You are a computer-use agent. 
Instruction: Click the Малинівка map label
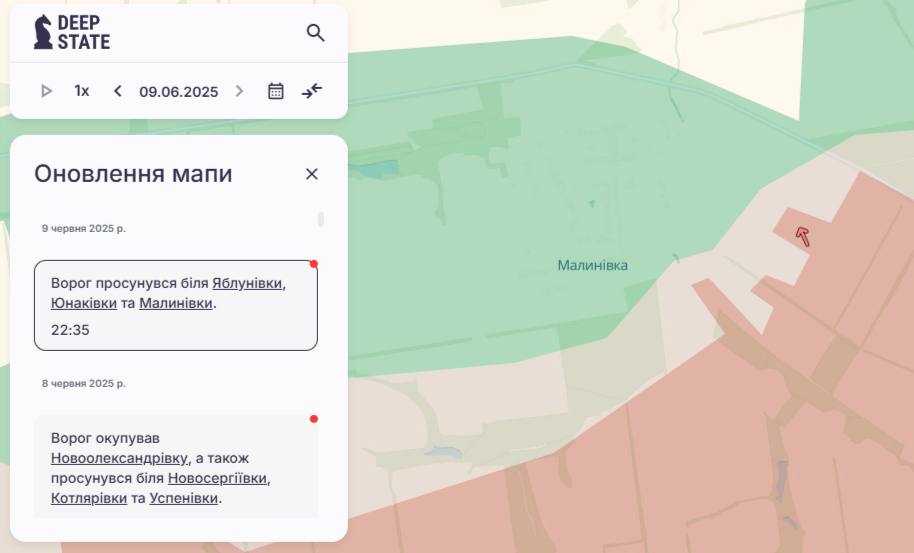coord(593,266)
